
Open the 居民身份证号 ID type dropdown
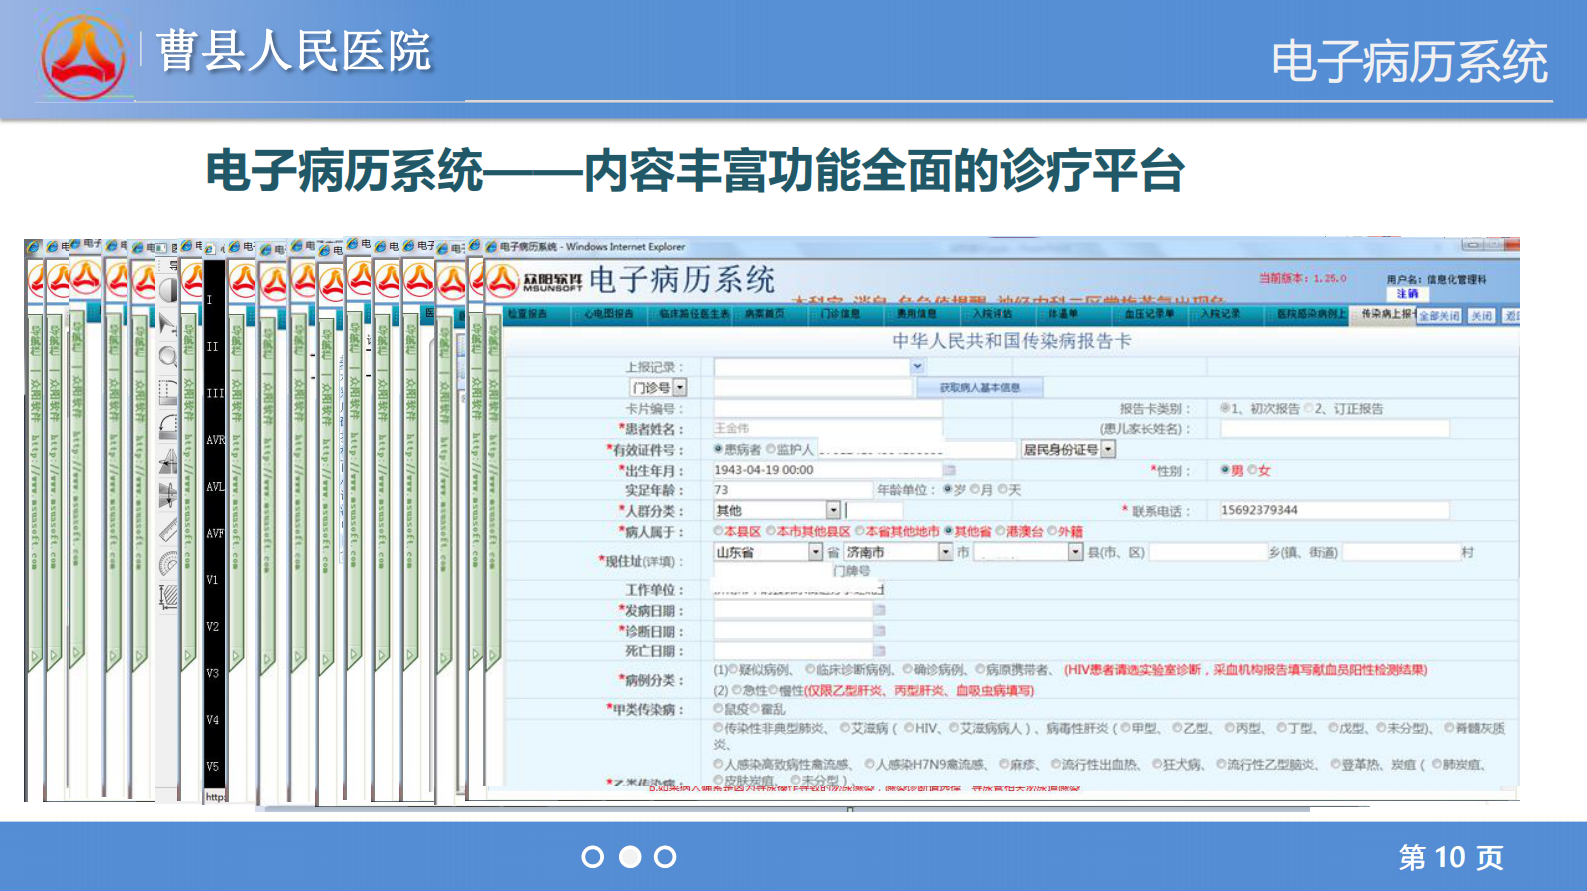coord(1108,450)
